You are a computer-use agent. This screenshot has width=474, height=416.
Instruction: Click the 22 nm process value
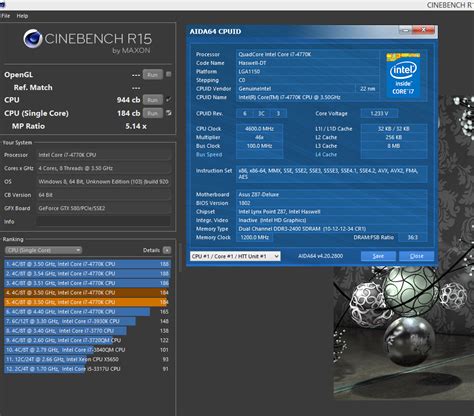[x=367, y=89]
